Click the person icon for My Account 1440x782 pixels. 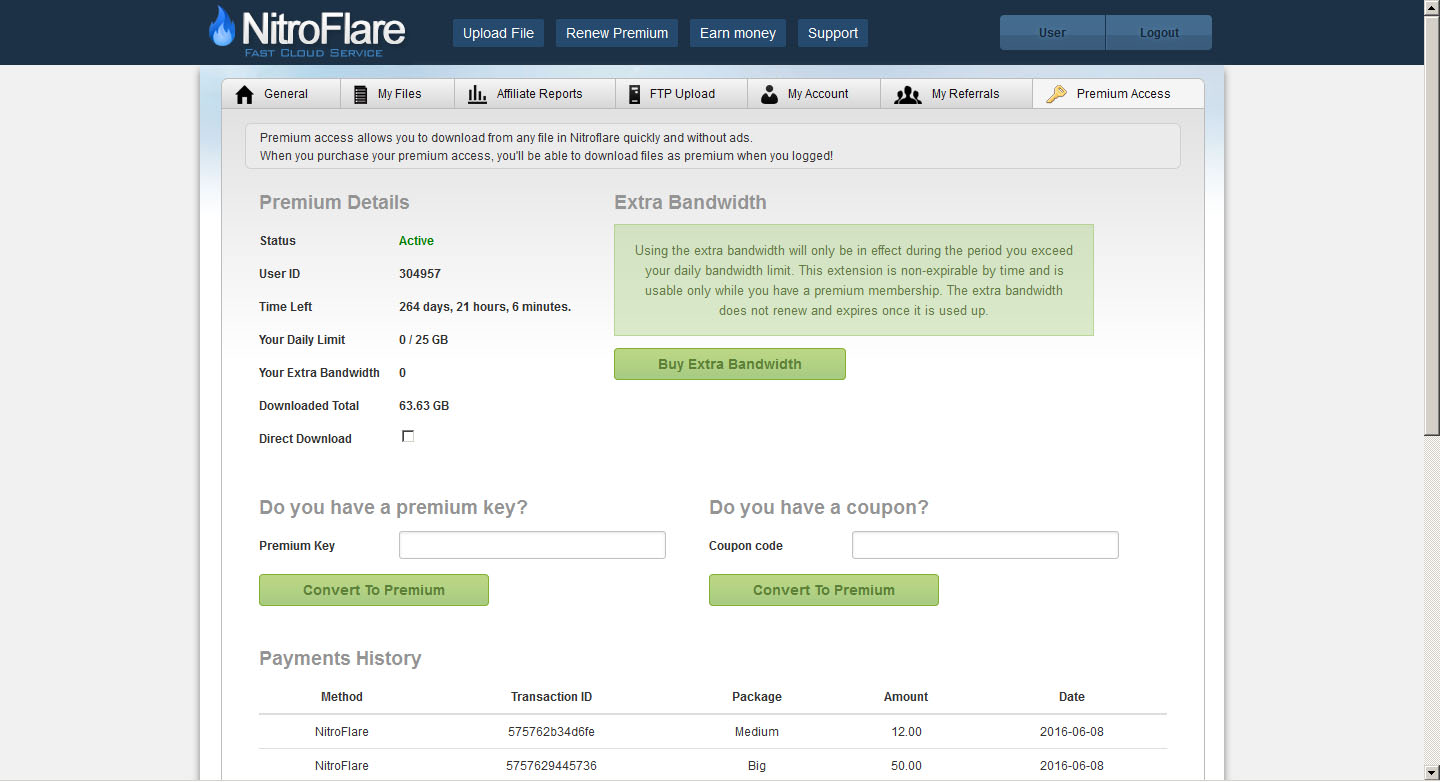pyautogui.click(x=769, y=94)
